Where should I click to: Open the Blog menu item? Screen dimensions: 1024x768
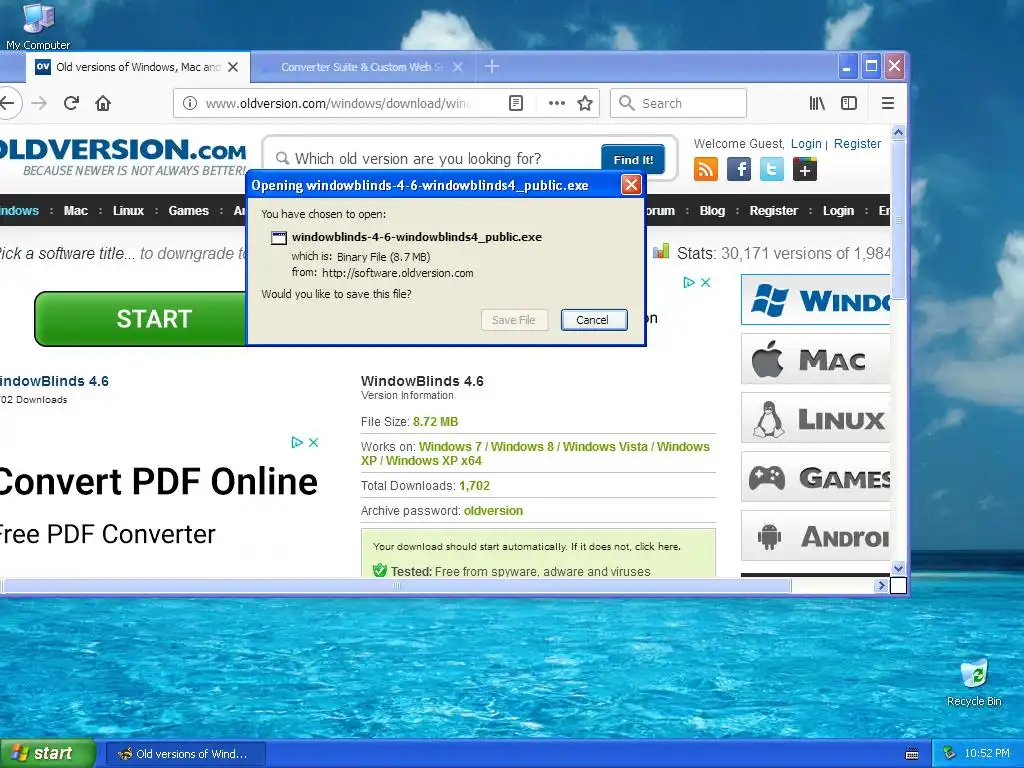click(x=712, y=211)
